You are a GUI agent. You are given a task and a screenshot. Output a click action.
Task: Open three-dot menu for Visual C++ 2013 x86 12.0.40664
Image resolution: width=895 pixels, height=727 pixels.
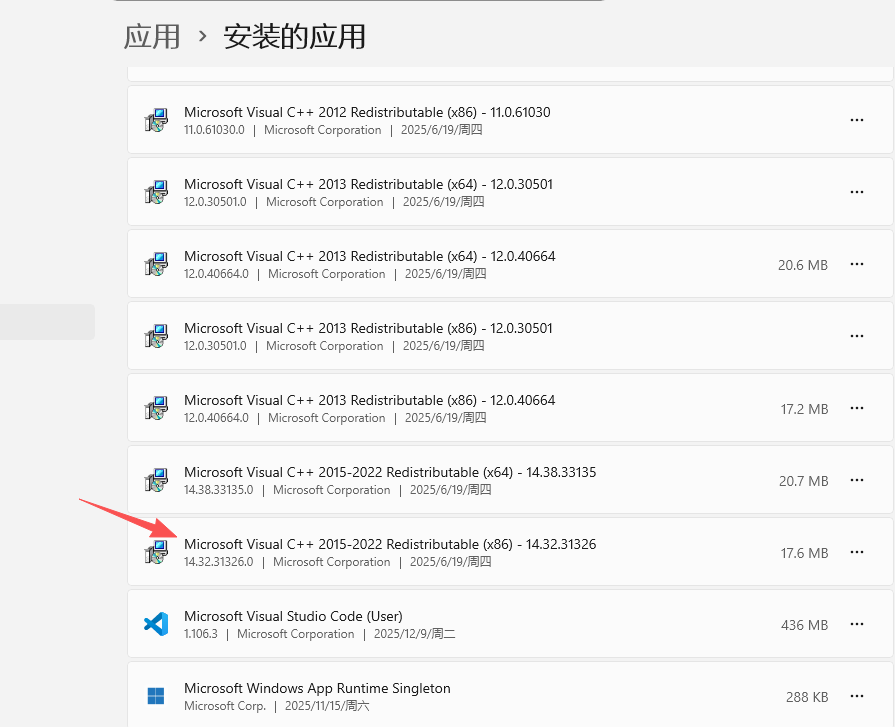tap(856, 408)
